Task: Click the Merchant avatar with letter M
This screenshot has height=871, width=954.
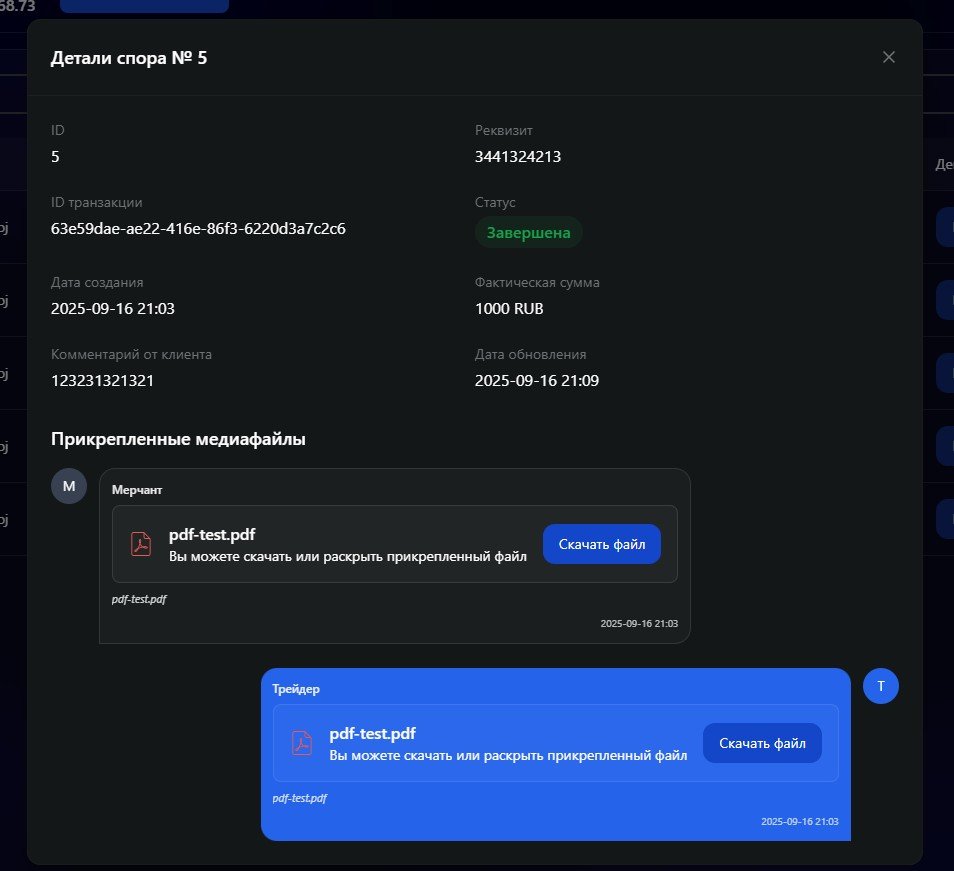Action: (x=69, y=486)
